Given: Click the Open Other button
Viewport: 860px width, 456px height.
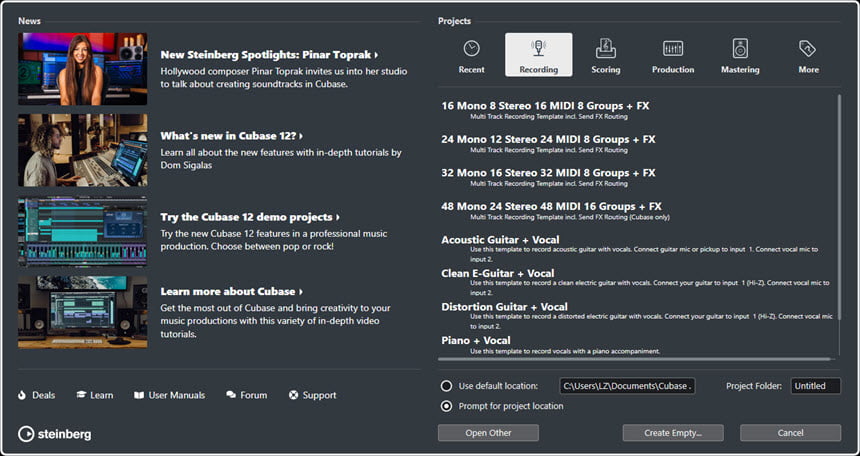Looking at the screenshot, I should pyautogui.click(x=488, y=433).
